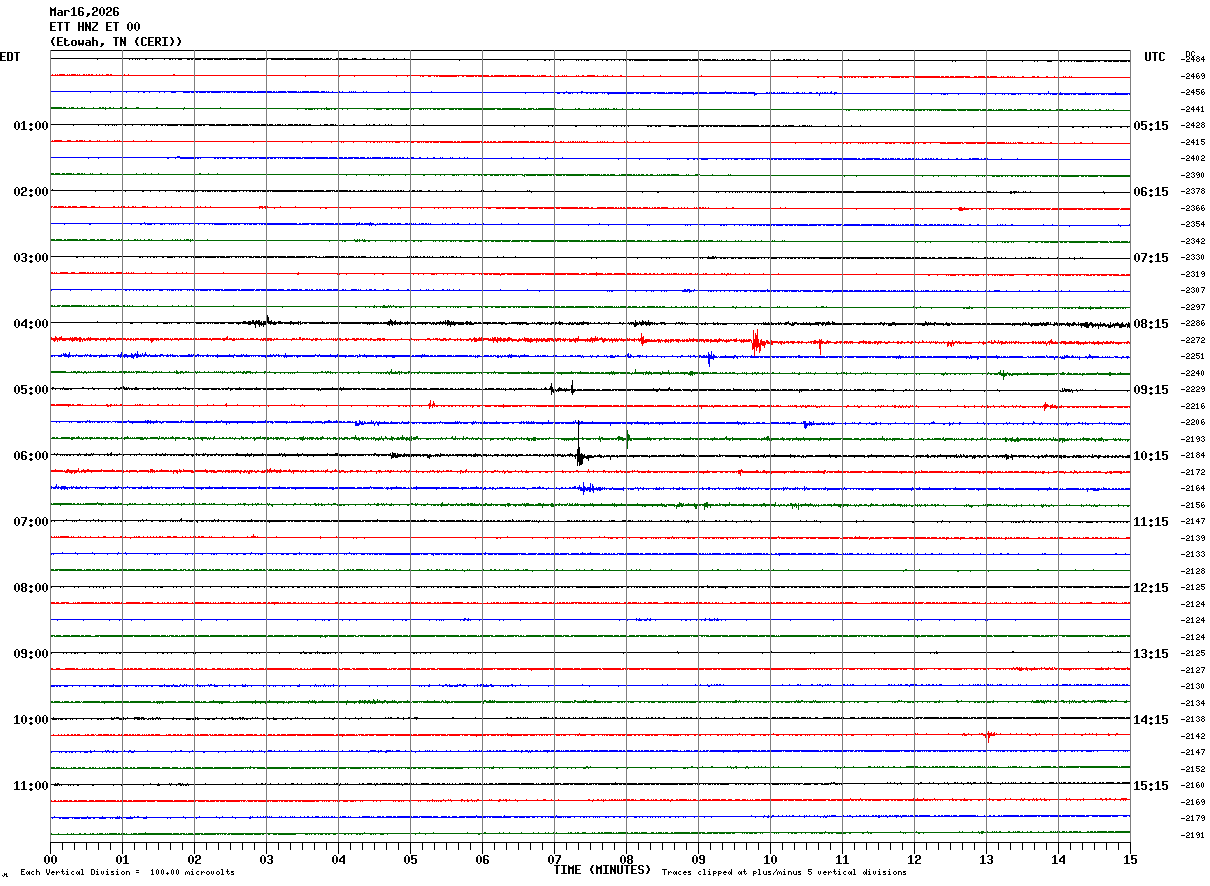Pick the DC offset value -2164
The height and width of the screenshot is (886, 1210).
pos(1193,489)
